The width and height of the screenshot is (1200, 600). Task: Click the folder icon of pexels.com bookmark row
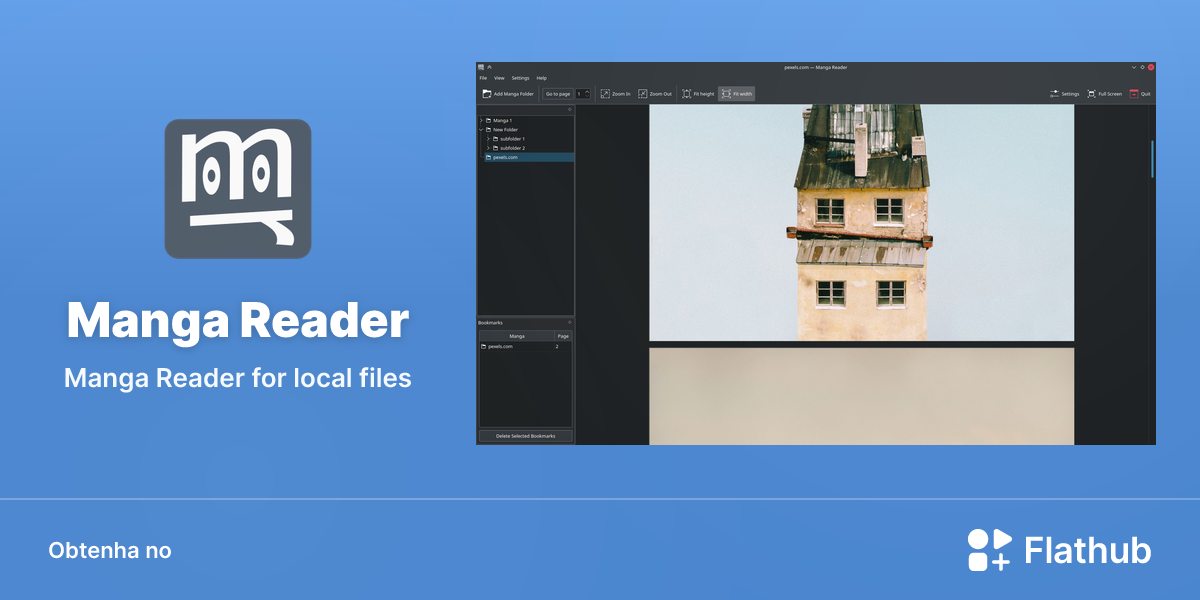pos(484,346)
